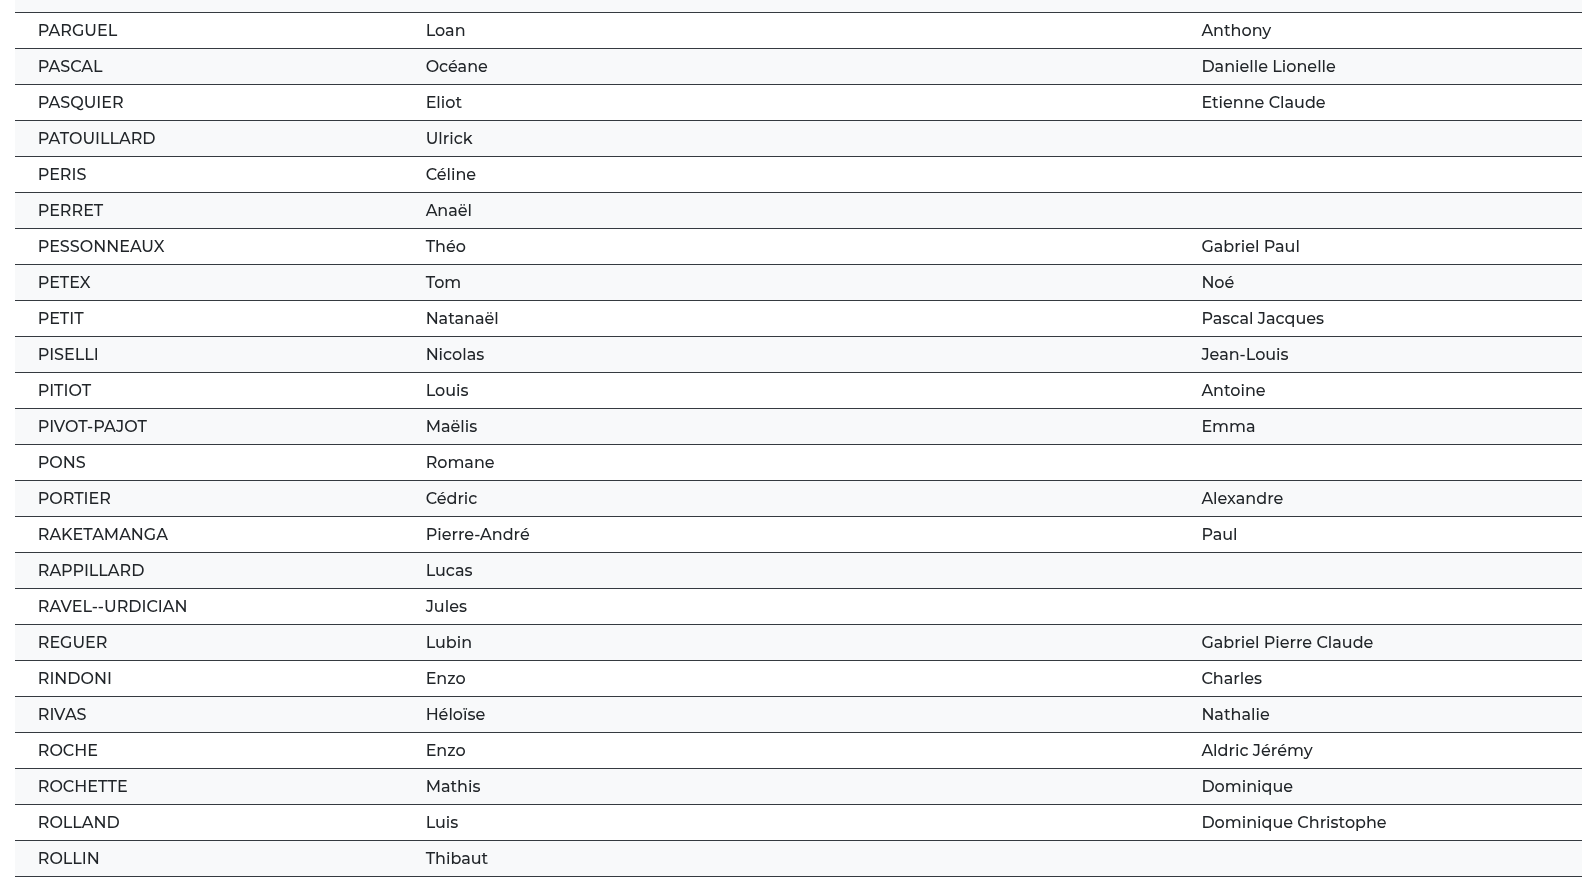Select Aldric Jérémy in ROCHE row
This screenshot has height=880, width=1588.
click(1256, 751)
